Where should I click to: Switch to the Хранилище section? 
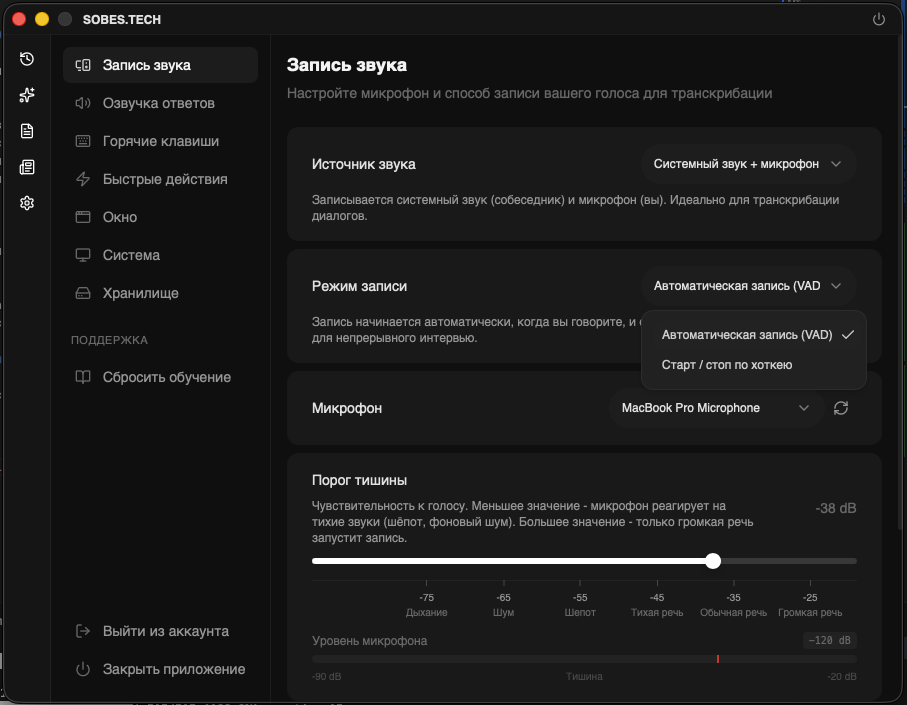[x=140, y=293]
